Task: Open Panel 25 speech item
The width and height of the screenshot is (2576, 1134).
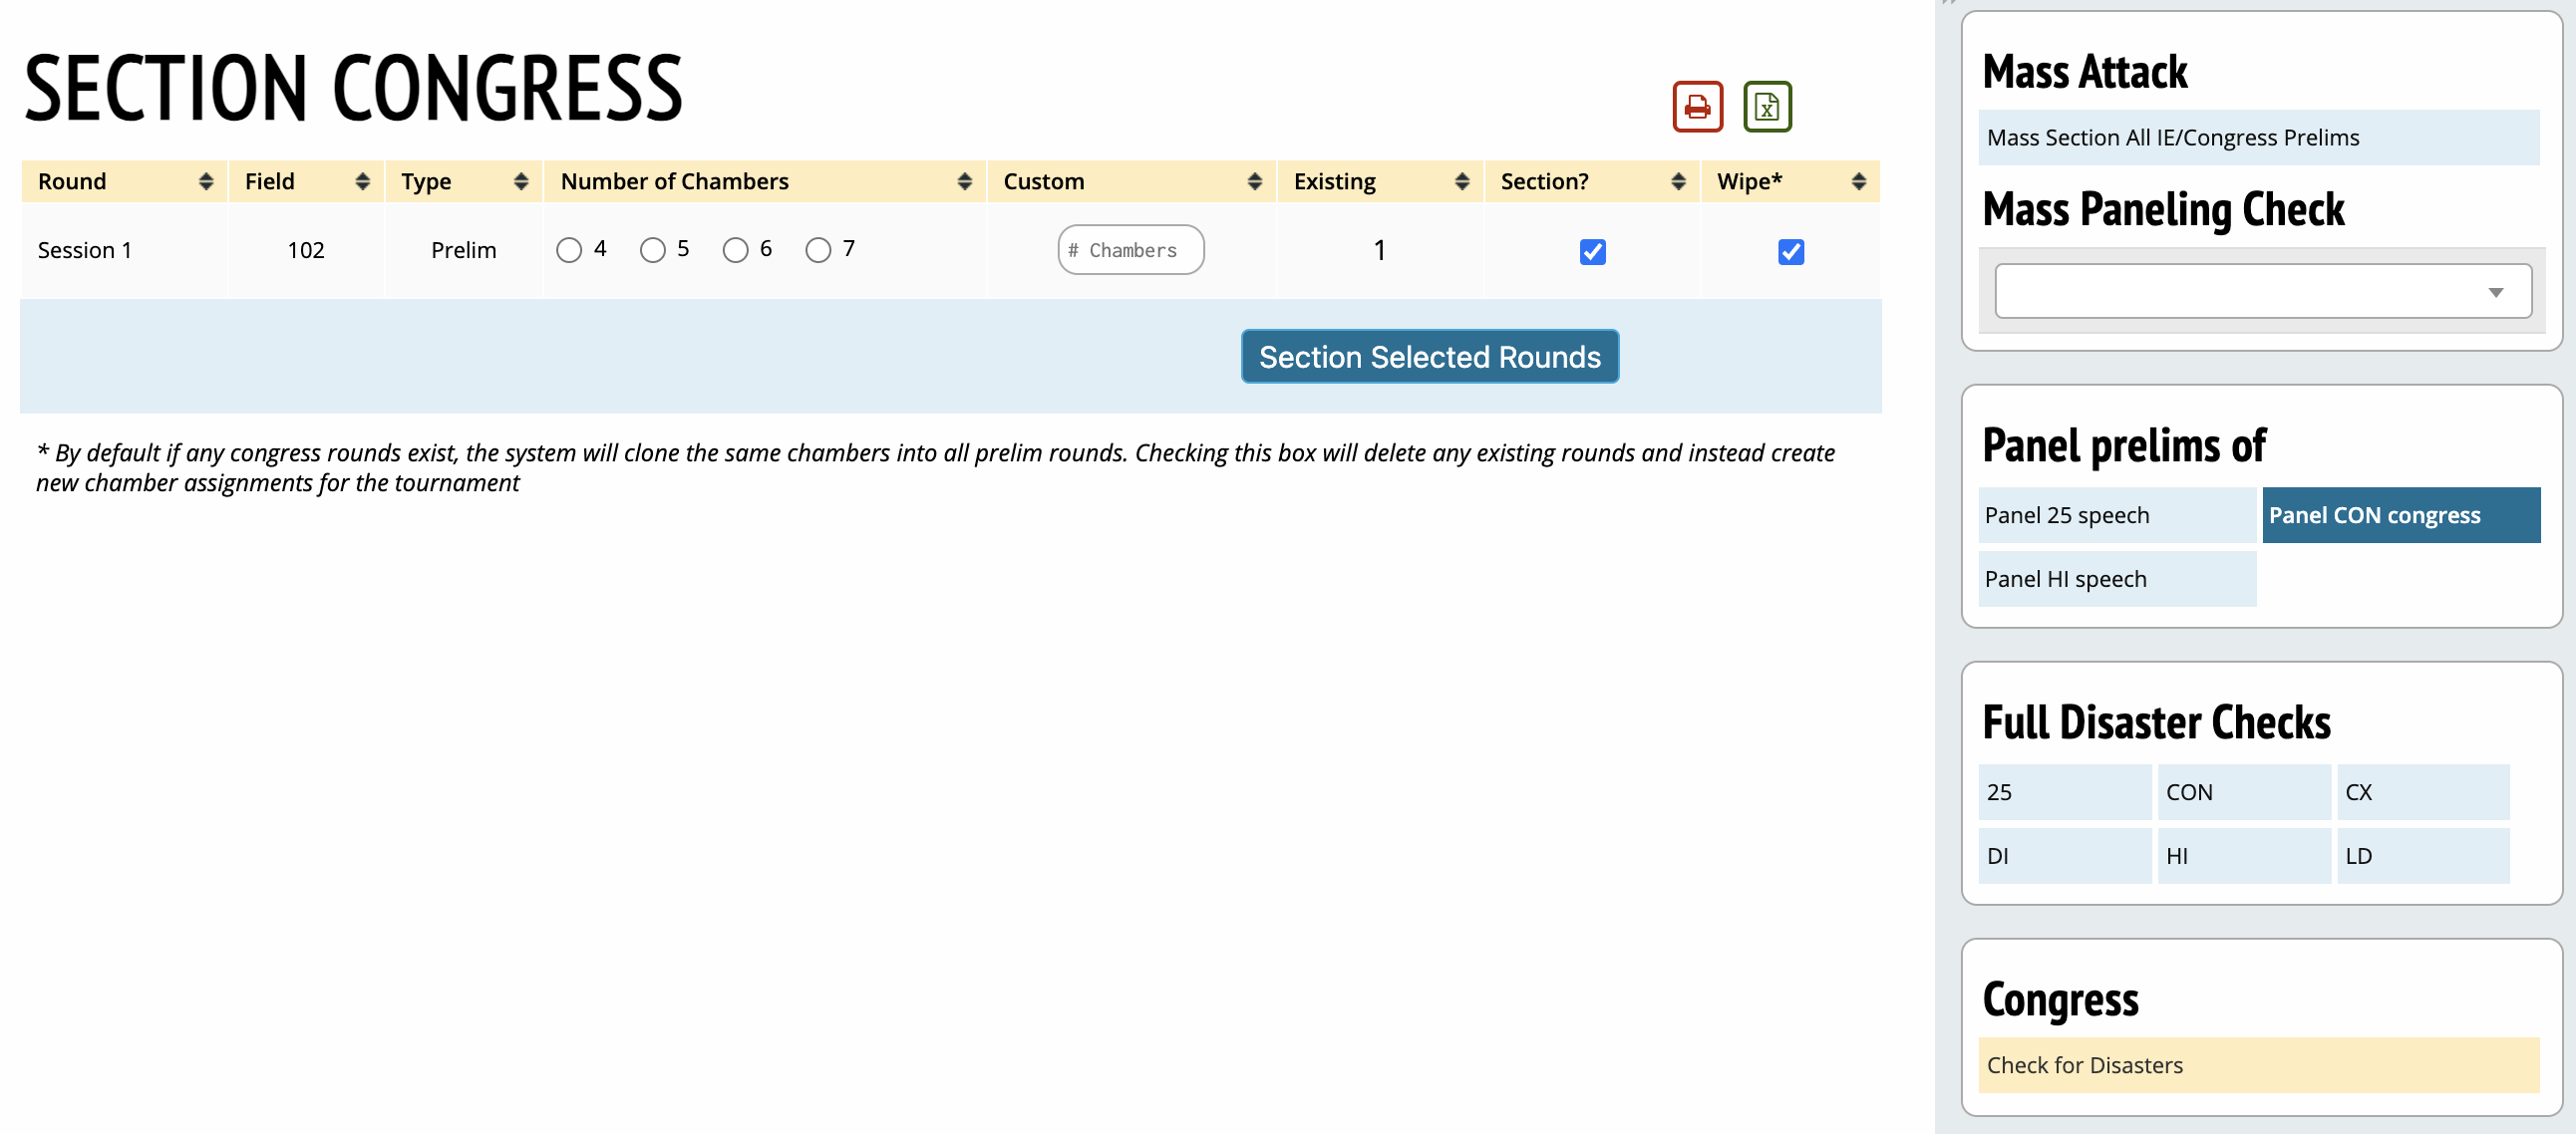Action: [2116, 515]
